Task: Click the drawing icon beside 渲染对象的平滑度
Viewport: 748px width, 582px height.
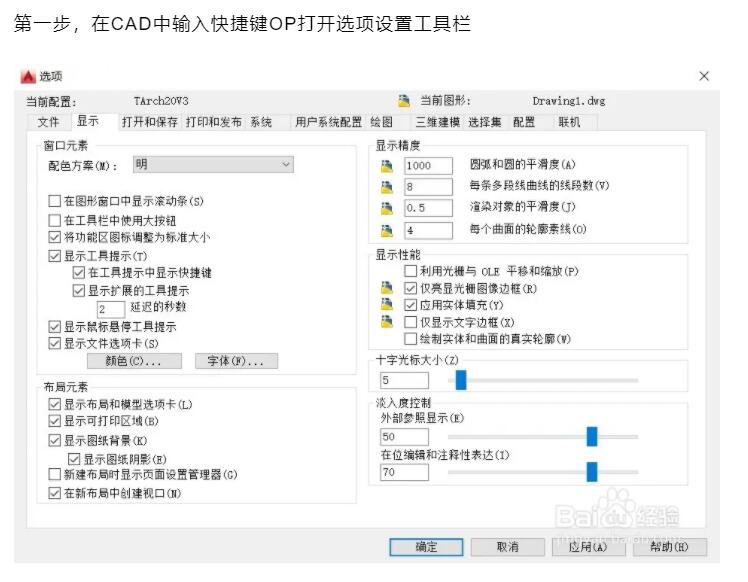Action: 387,208
